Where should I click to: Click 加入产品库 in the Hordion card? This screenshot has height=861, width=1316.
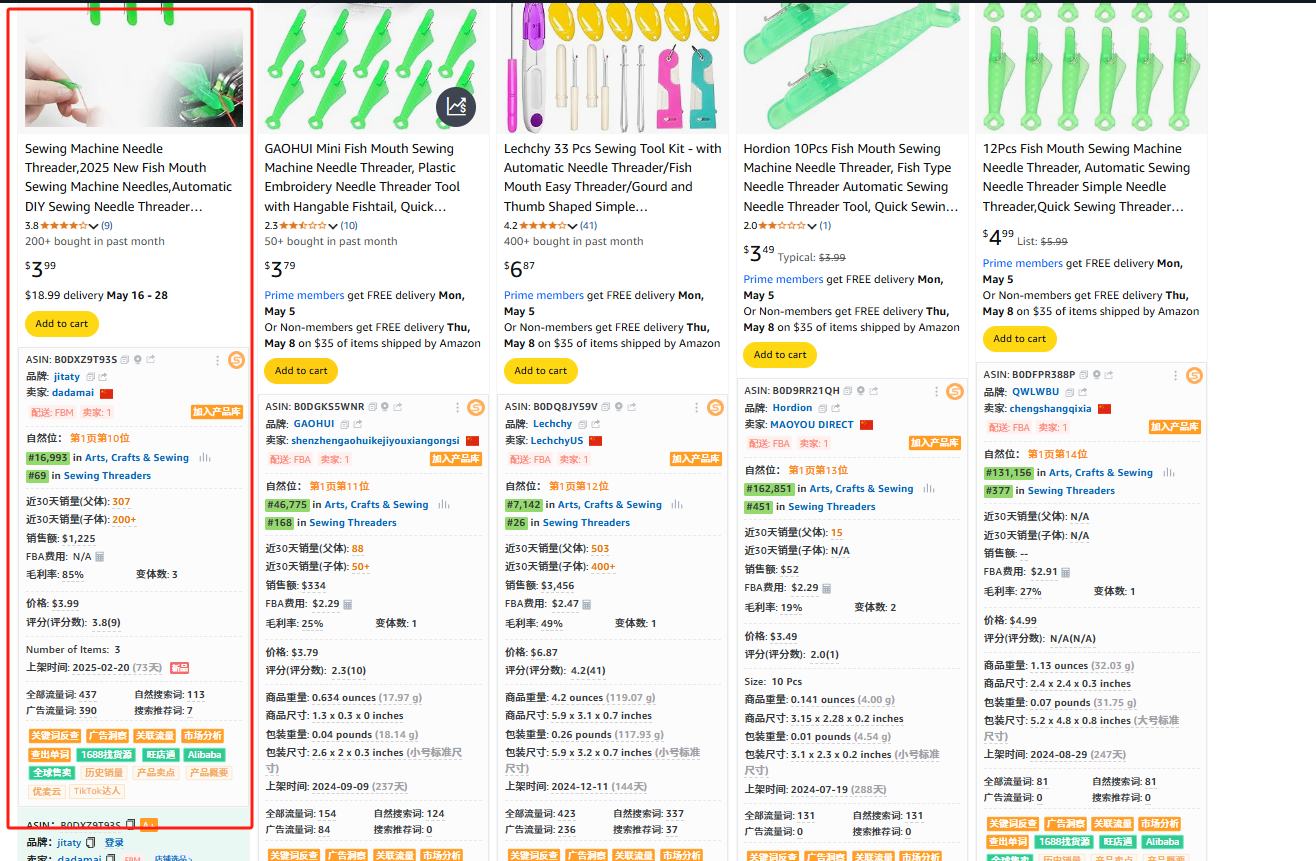[x=935, y=443]
